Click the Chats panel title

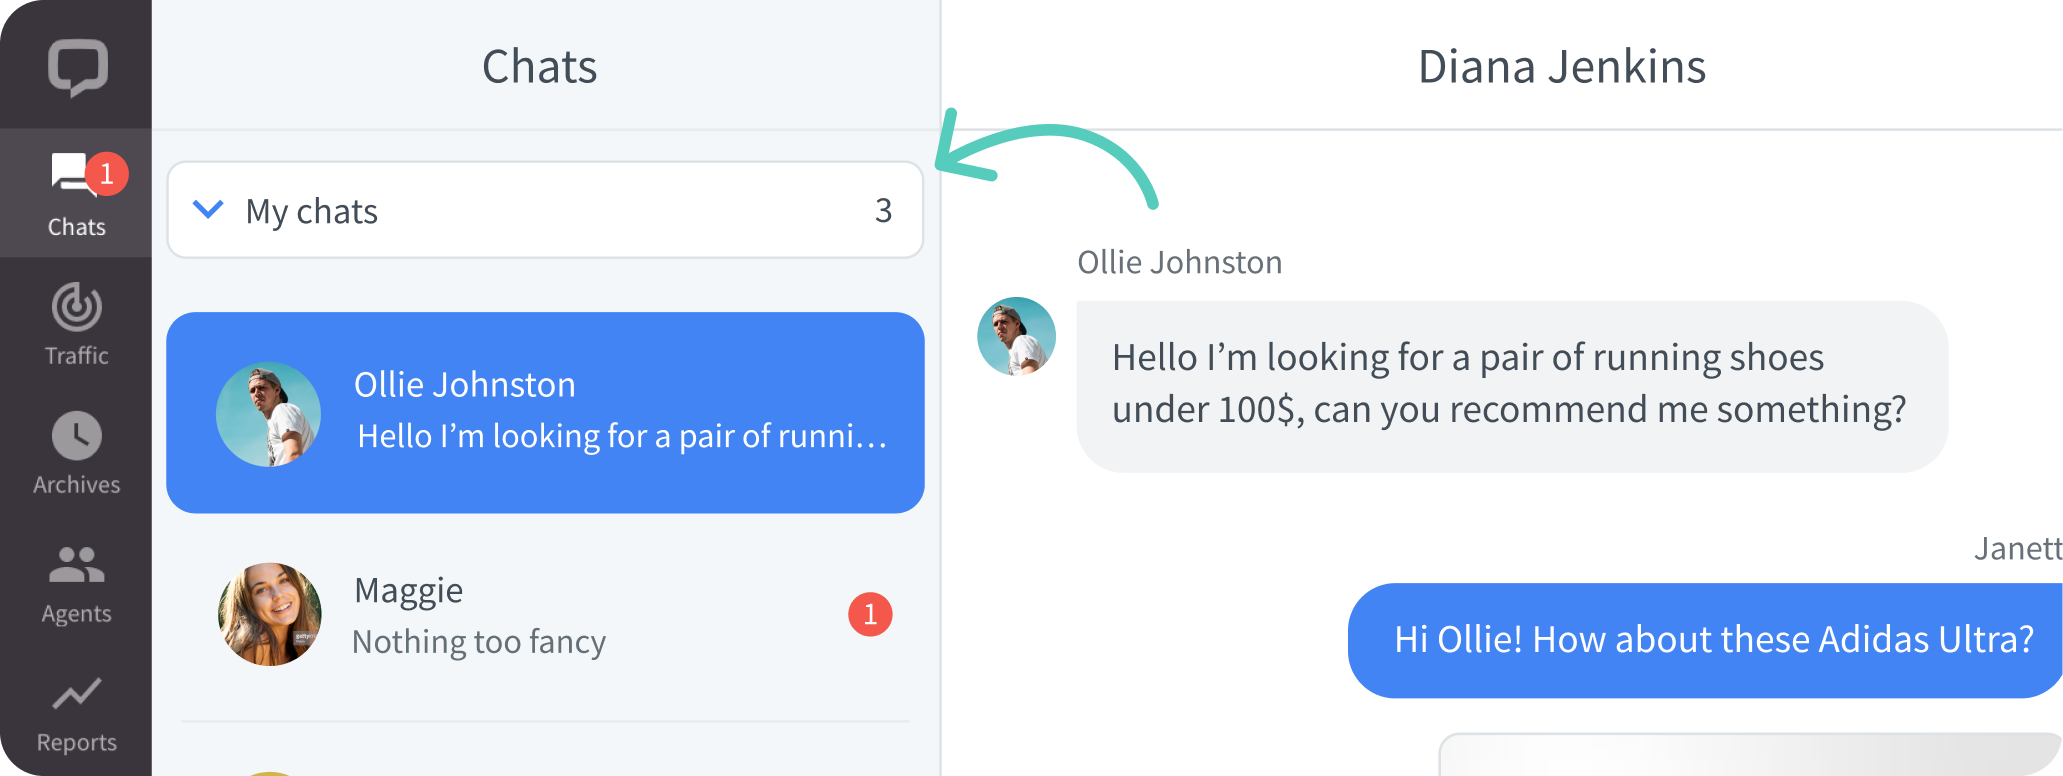point(540,66)
